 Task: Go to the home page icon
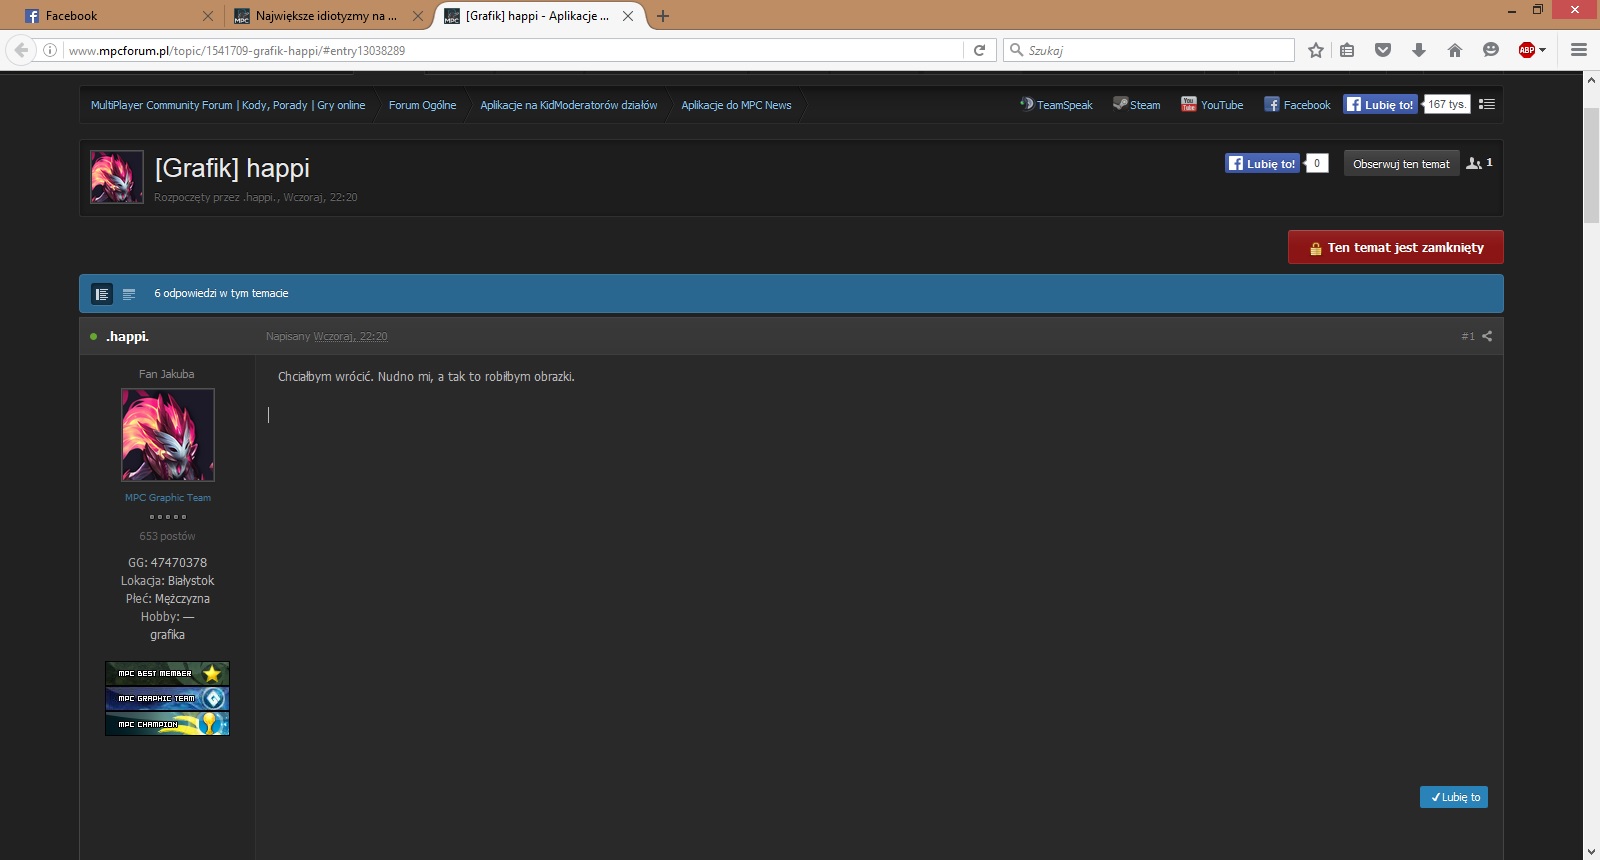point(1455,50)
